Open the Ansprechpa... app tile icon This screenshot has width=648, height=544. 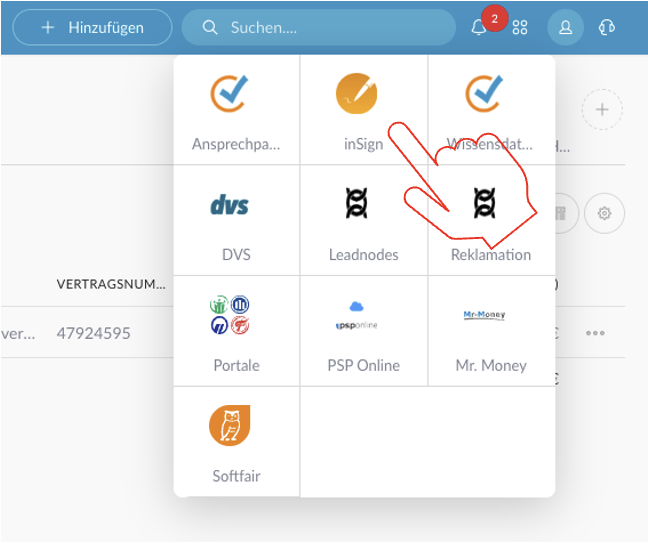(229, 93)
